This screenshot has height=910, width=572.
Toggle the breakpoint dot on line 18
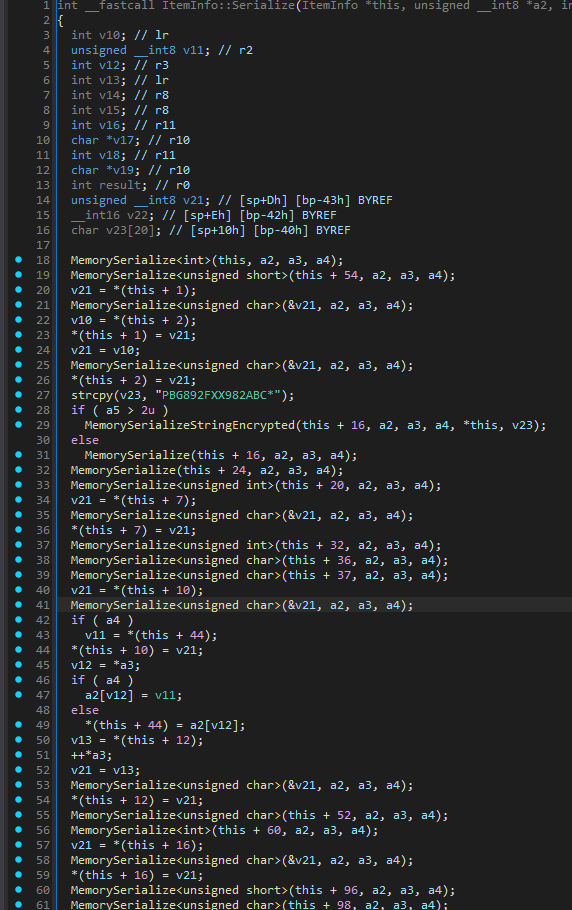19,260
